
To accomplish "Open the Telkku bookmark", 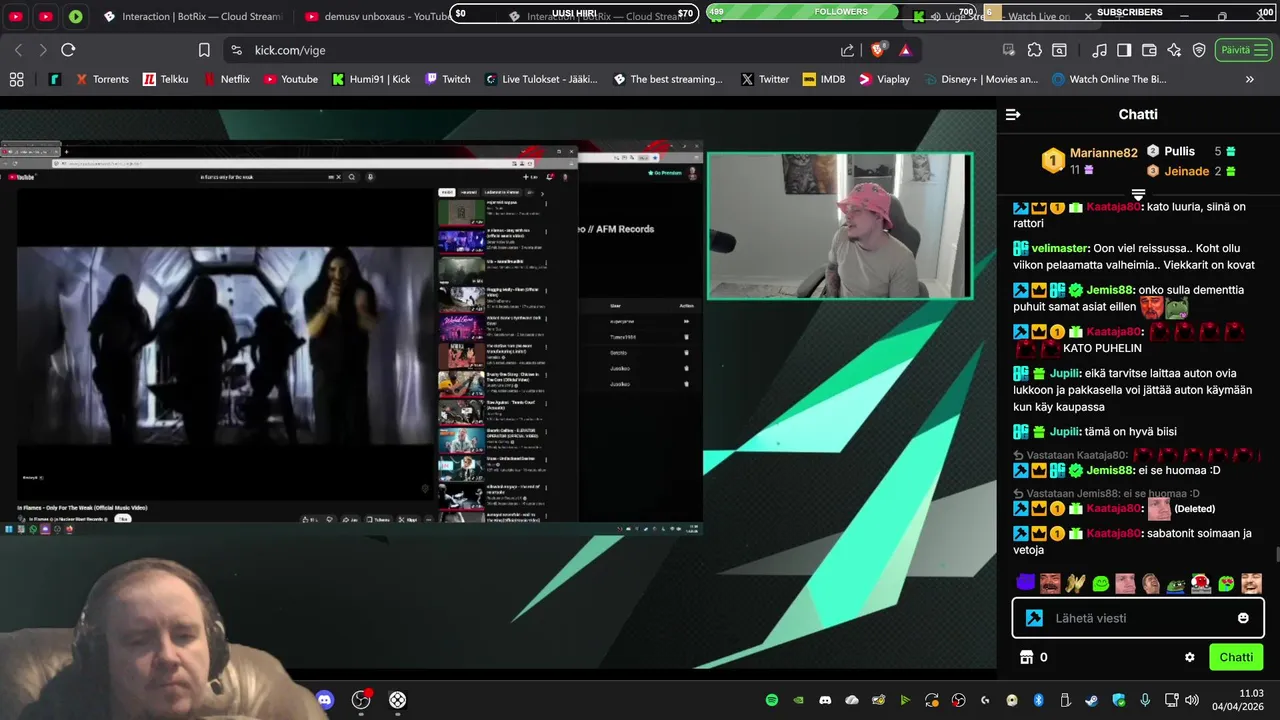I will 165,79.
